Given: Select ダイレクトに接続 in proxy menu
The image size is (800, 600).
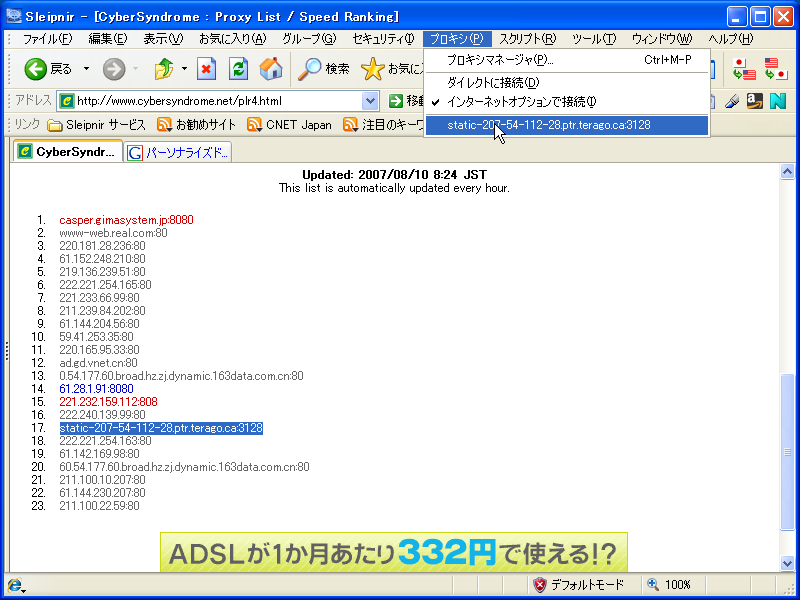Looking at the screenshot, I should coord(566,83).
